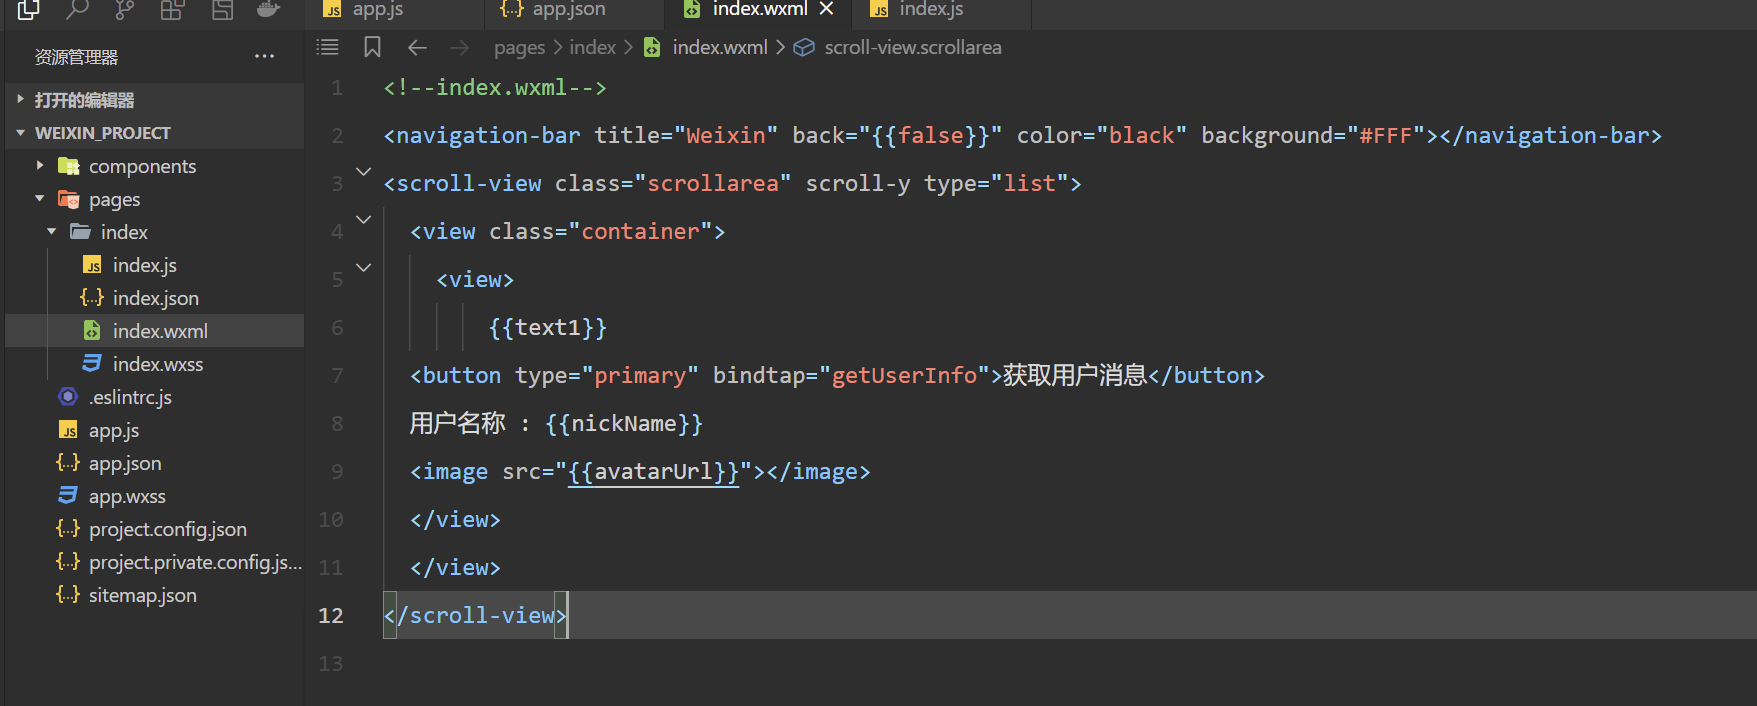
Task: Click the navigation-bar opening tag on line 2
Action: click(x=482, y=135)
